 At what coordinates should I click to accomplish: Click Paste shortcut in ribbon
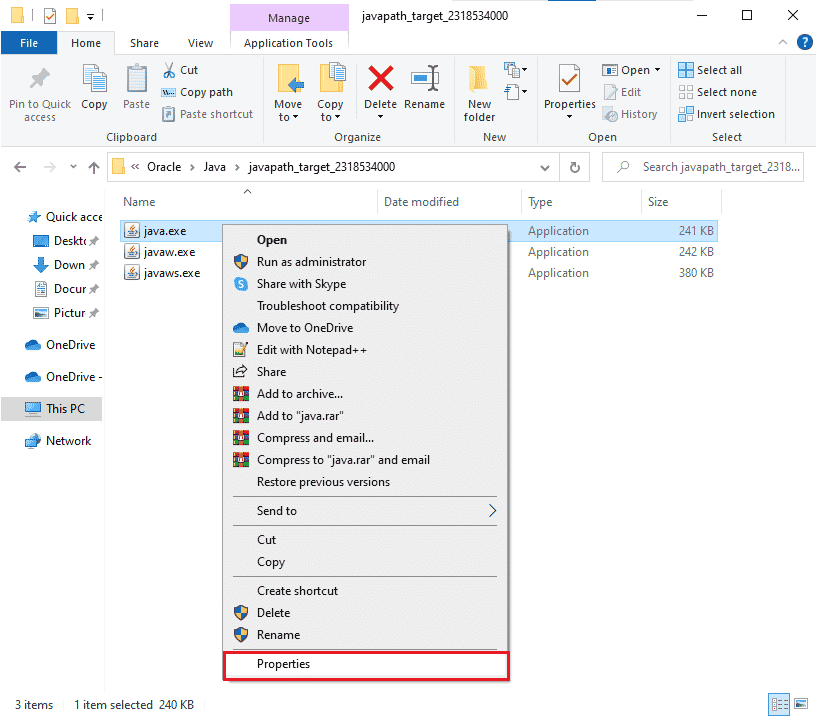[207, 114]
